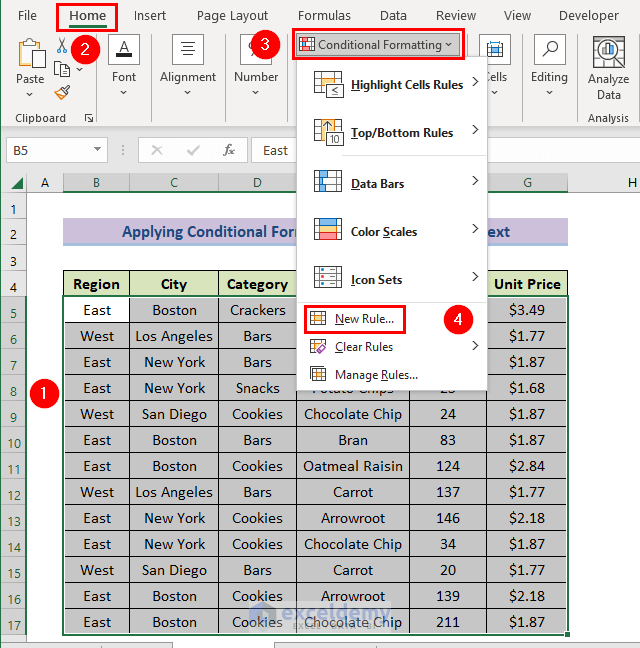The width and height of the screenshot is (640, 648).
Task: Open the File tab
Action: [x=27, y=16]
